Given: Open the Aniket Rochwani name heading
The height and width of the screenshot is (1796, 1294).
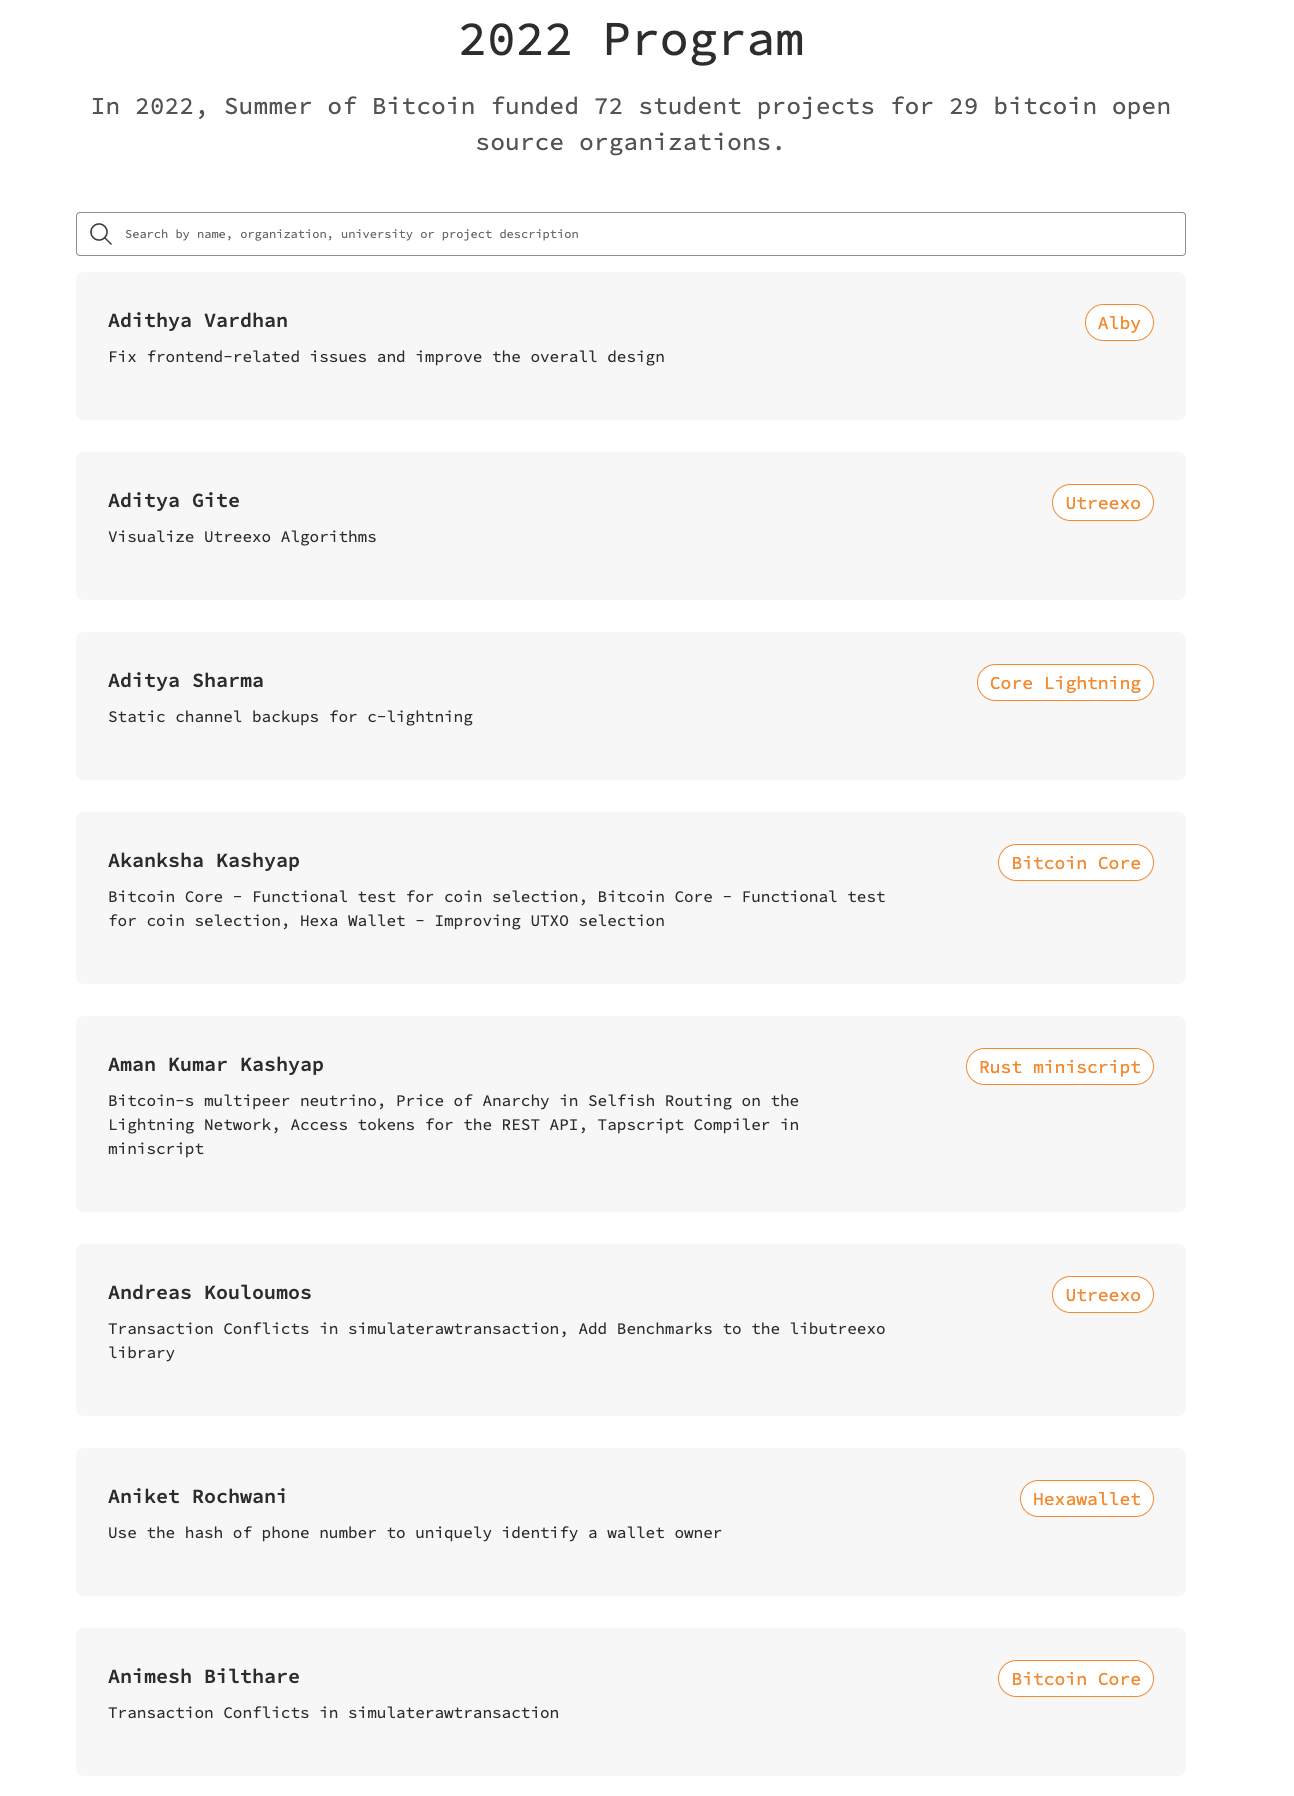Looking at the screenshot, I should tap(198, 1497).
